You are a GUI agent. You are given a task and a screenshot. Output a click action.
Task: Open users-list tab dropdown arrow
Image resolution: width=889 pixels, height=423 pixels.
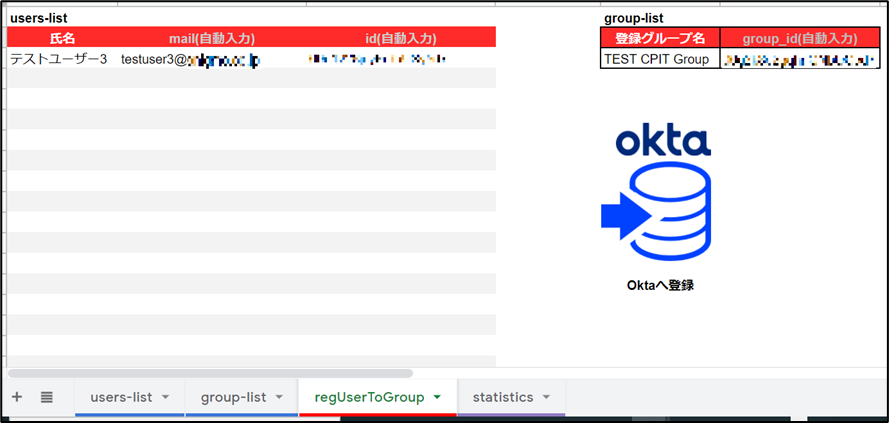click(x=166, y=397)
